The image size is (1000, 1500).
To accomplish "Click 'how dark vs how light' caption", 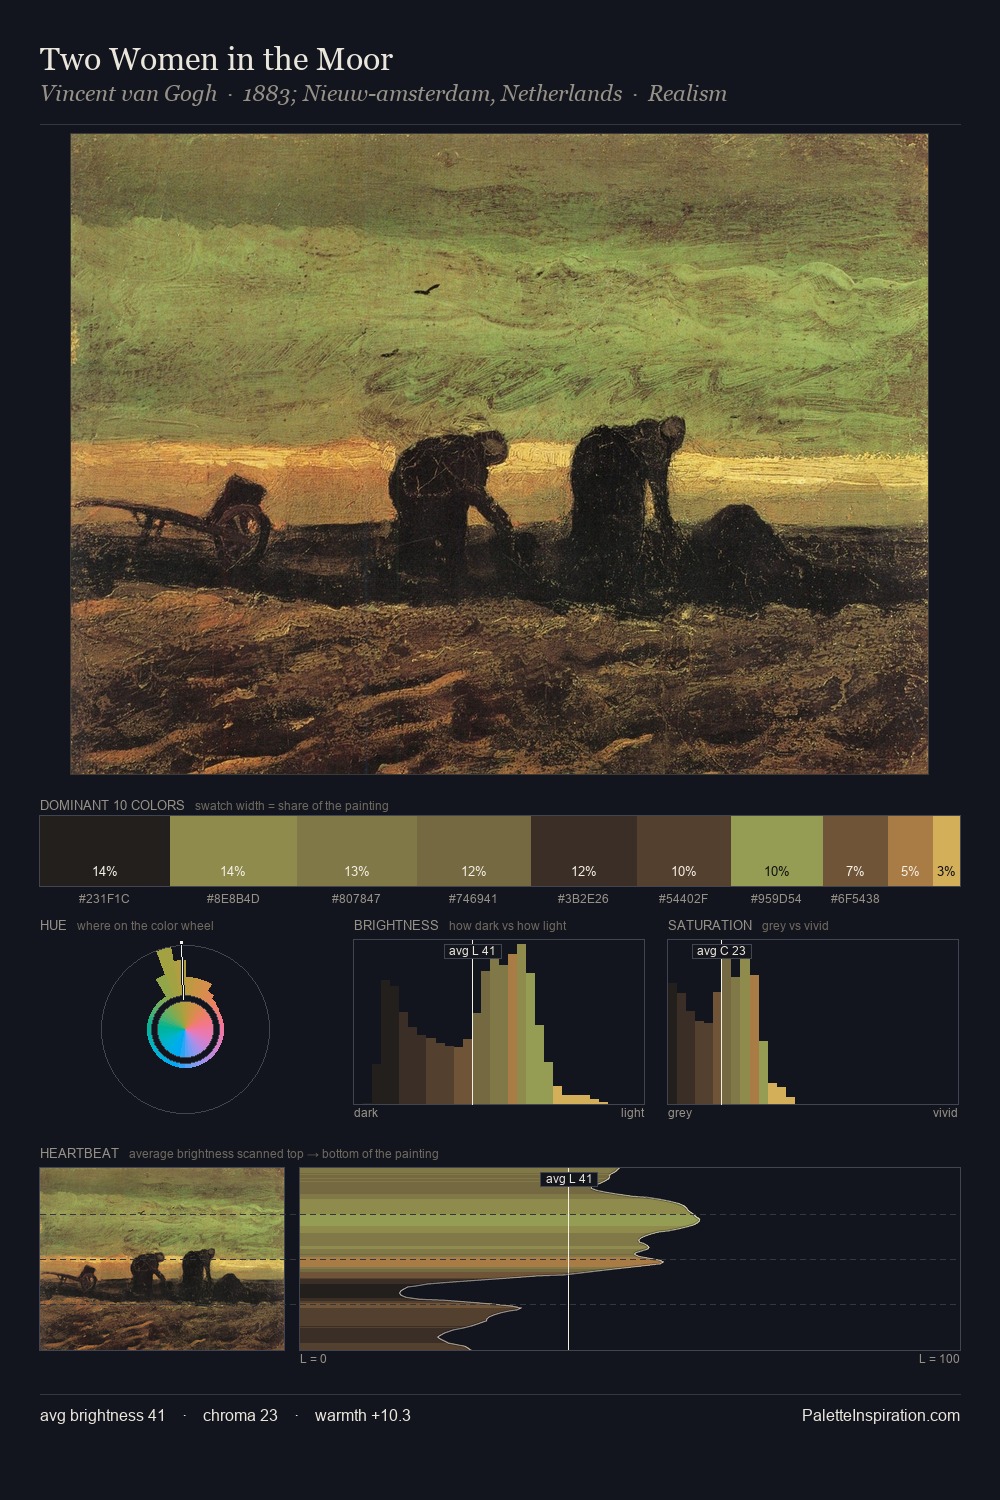I will click(507, 926).
